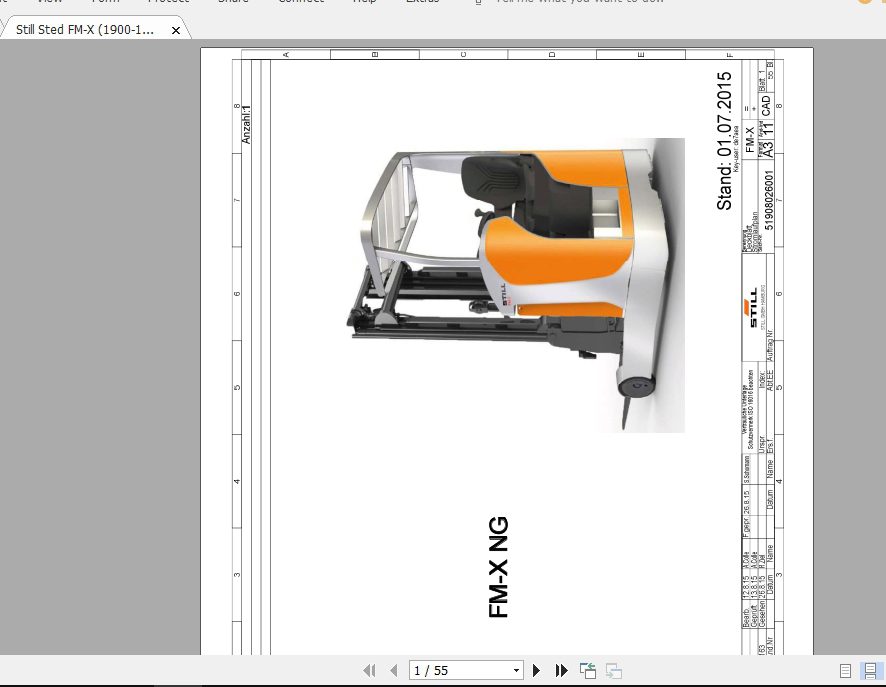Go to the first page
This screenshot has width=886, height=687.
(x=369, y=670)
